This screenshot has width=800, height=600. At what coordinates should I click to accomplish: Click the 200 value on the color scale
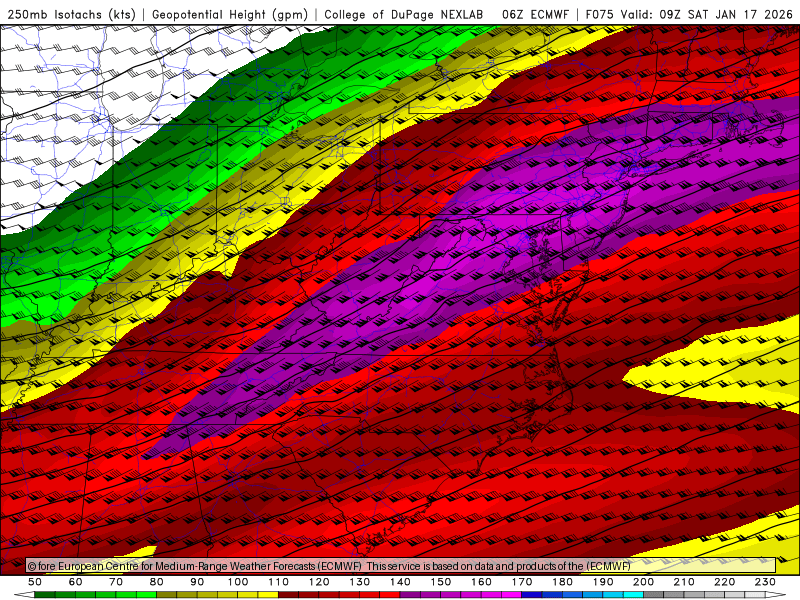coord(644,582)
